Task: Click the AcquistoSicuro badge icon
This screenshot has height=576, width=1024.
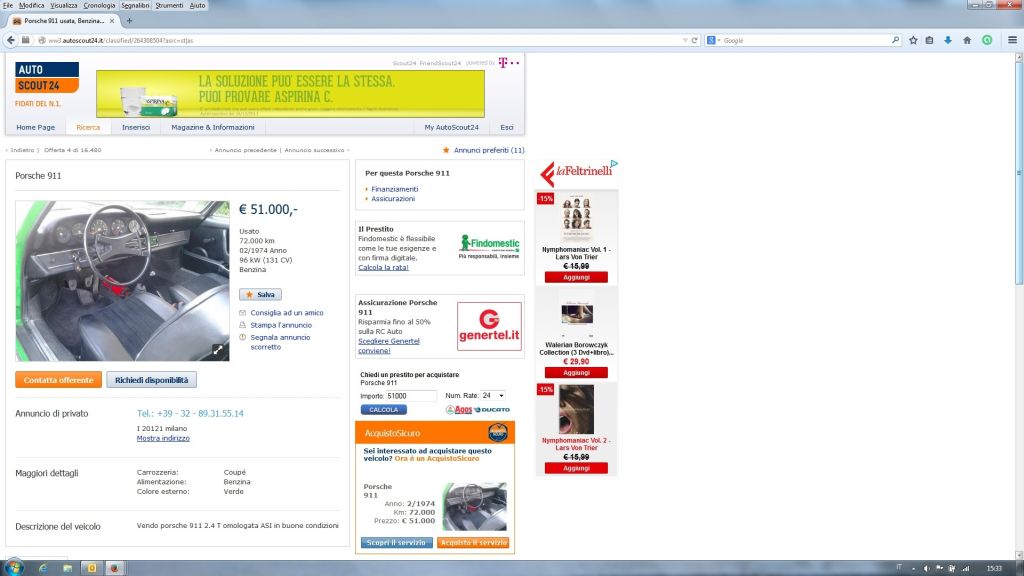Action: [x=498, y=432]
